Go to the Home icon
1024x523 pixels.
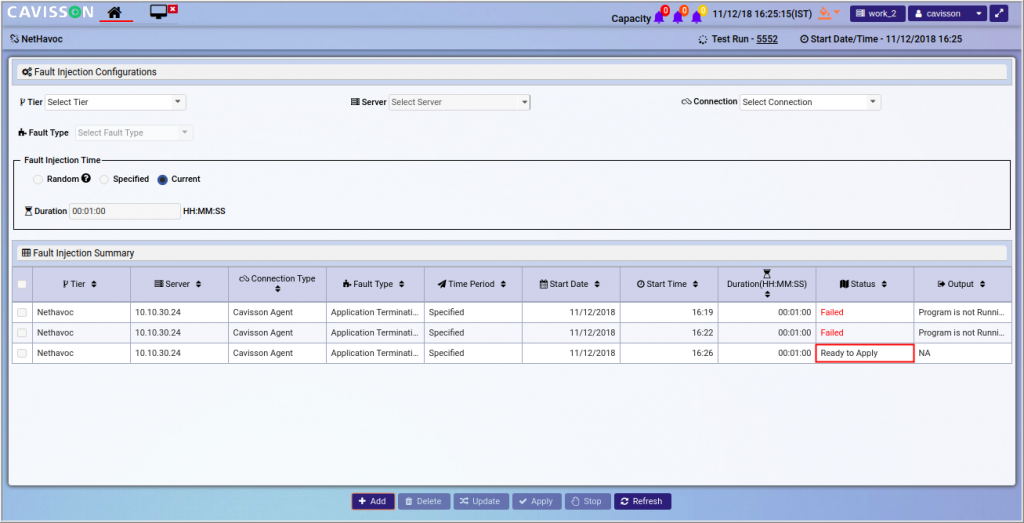[115, 12]
